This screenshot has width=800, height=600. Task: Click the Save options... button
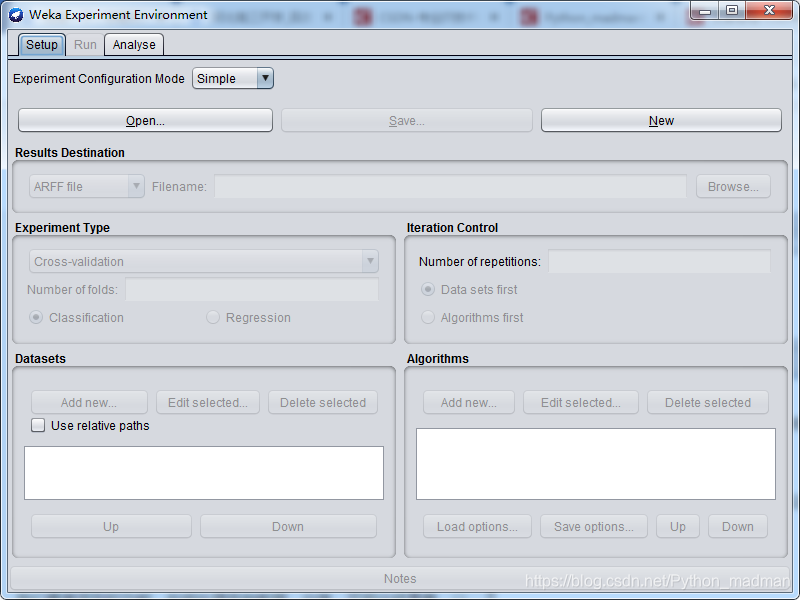click(x=594, y=527)
